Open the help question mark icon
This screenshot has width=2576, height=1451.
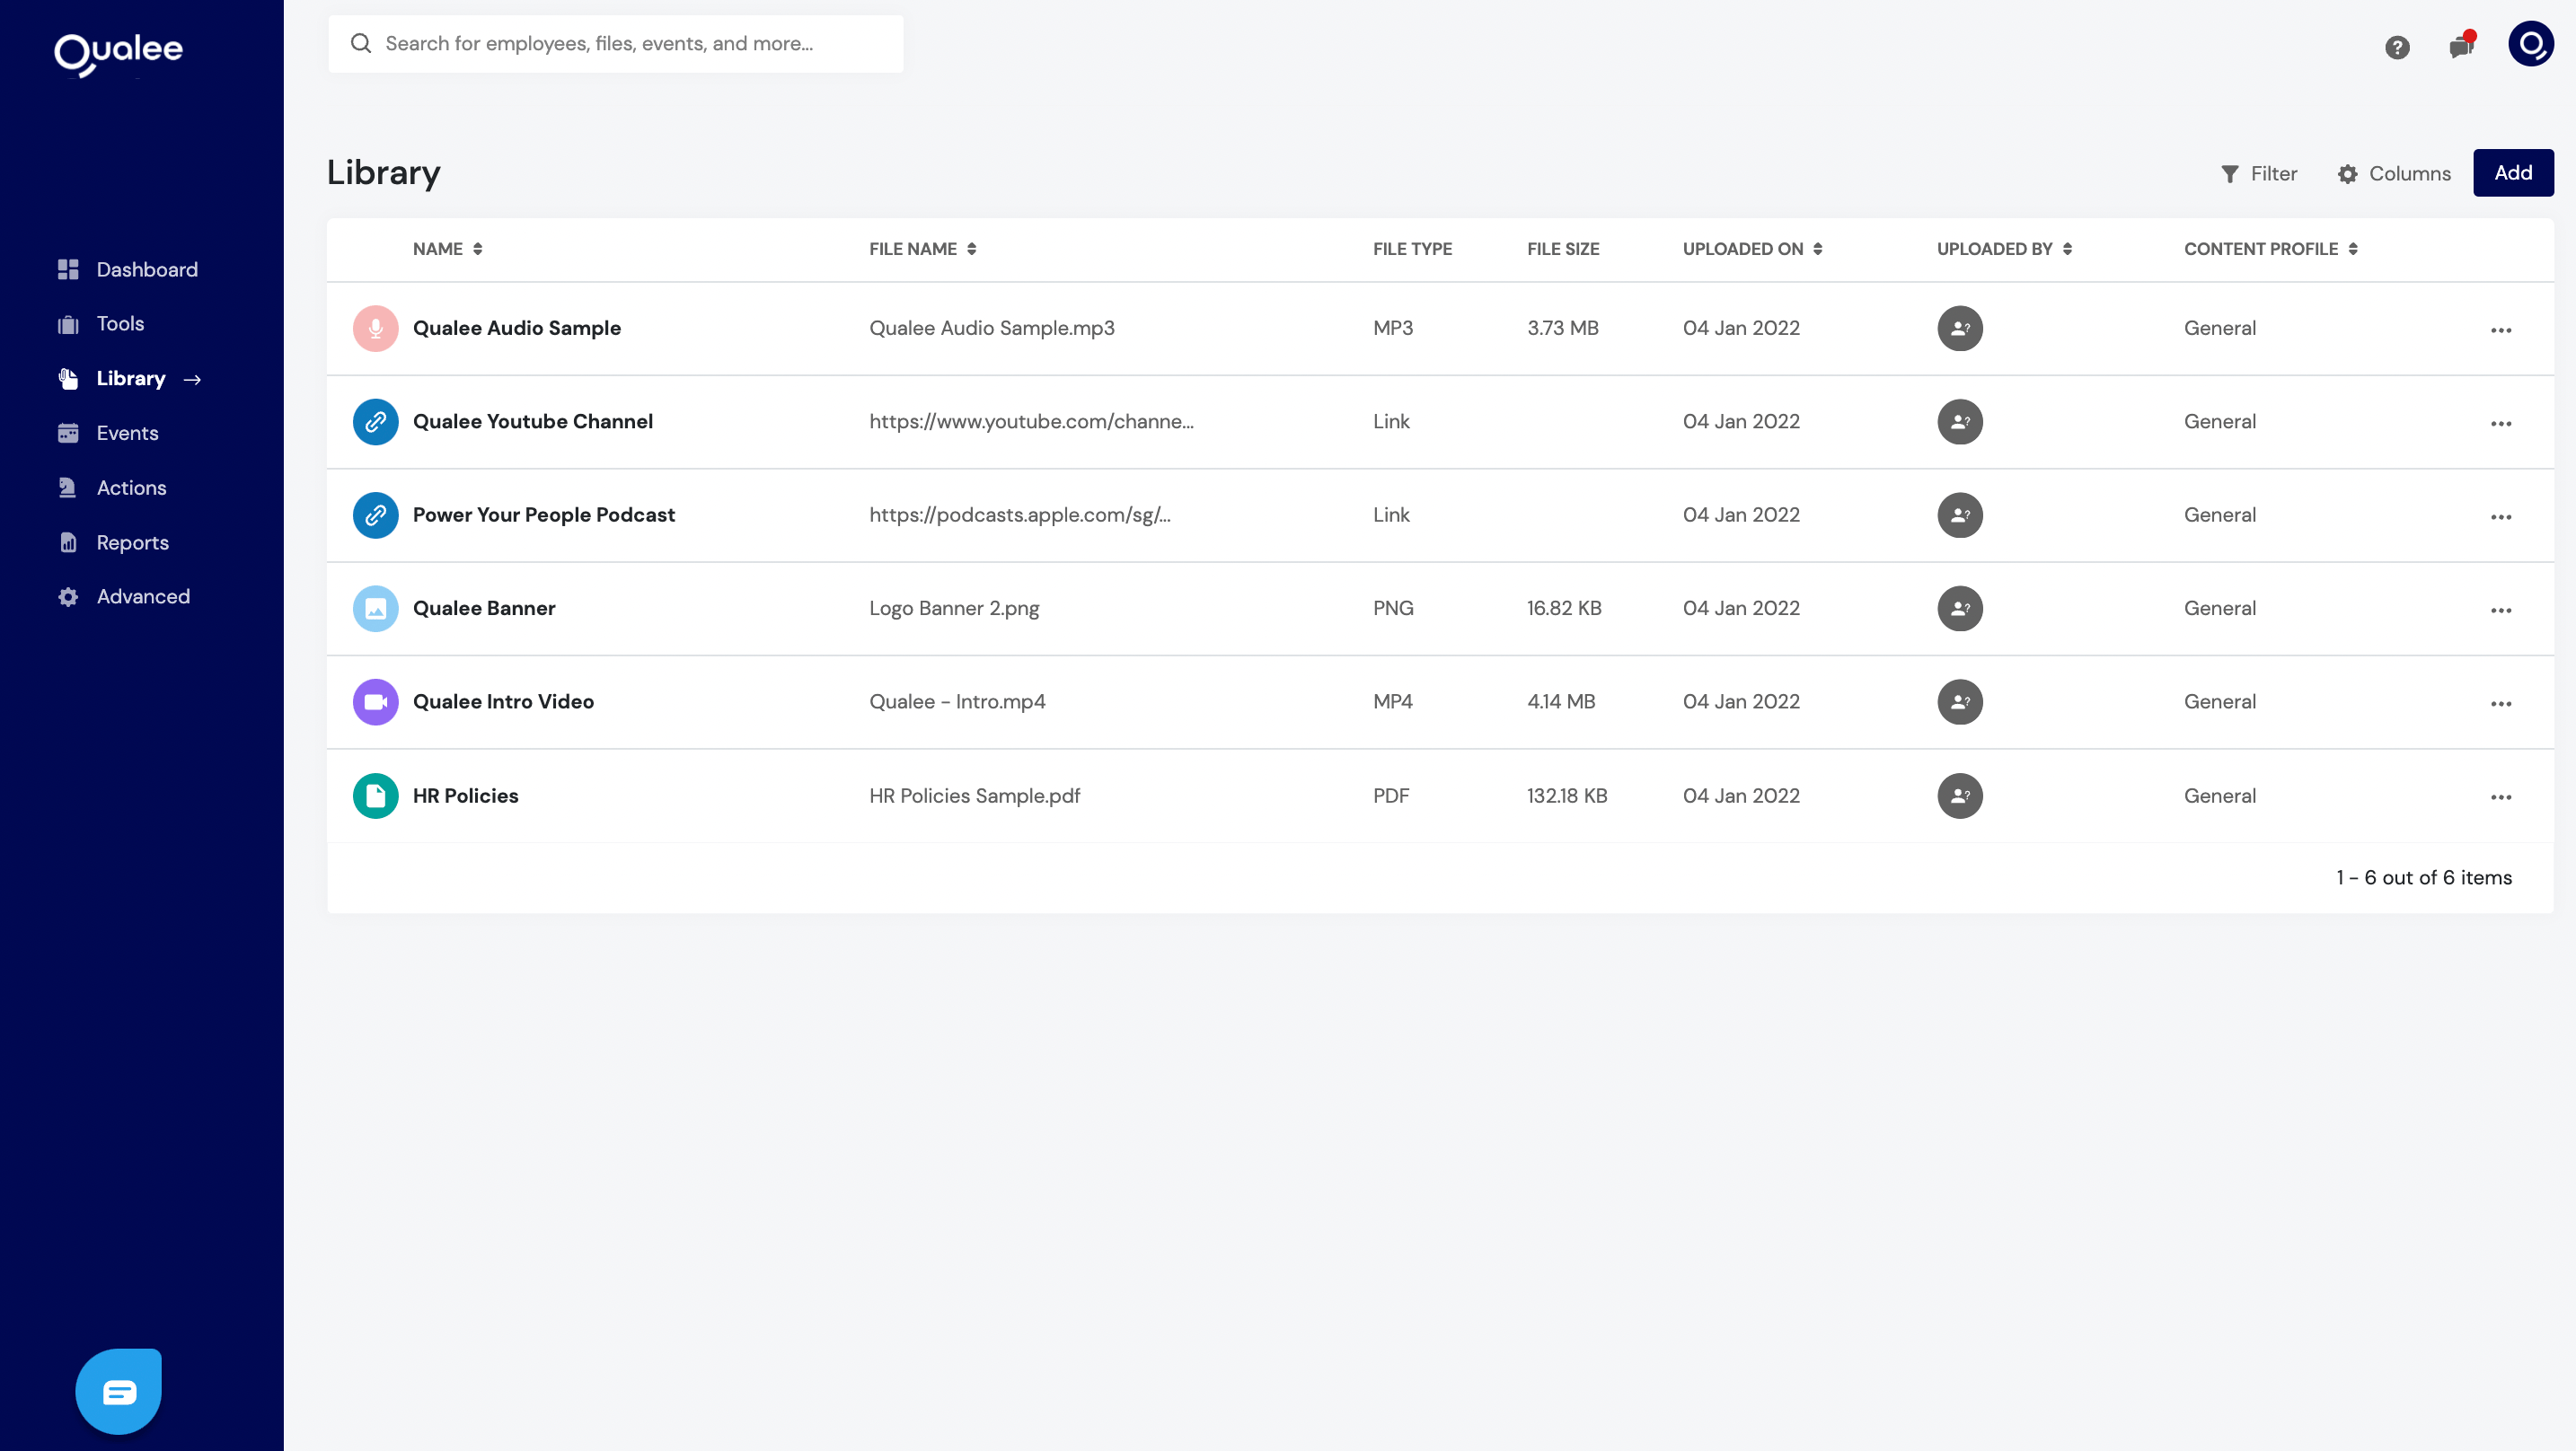click(2396, 47)
